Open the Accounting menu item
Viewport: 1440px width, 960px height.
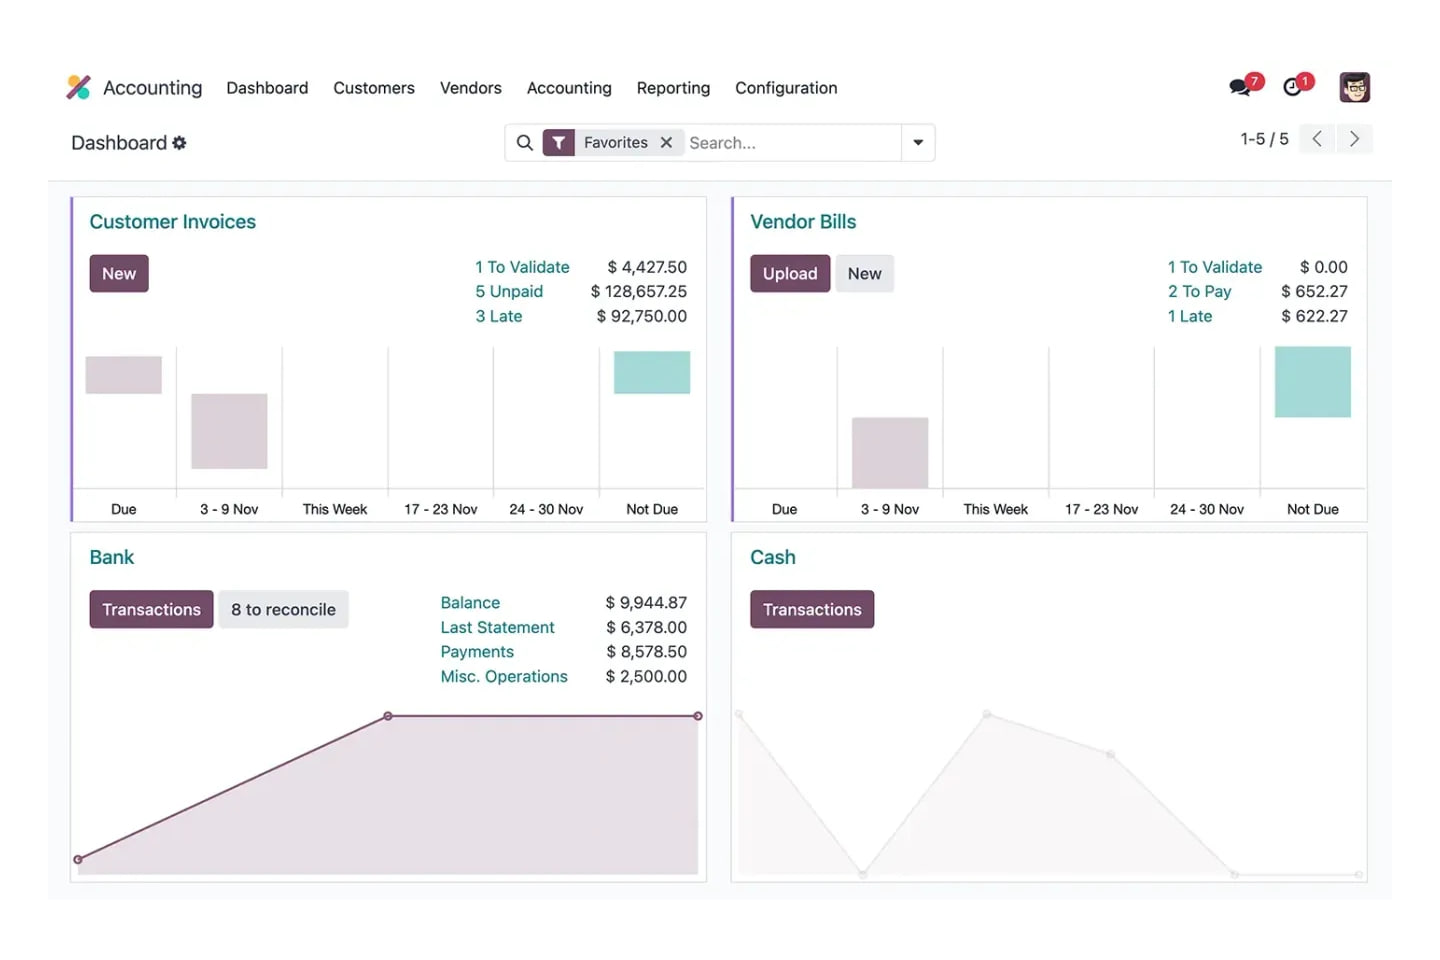pos(569,88)
